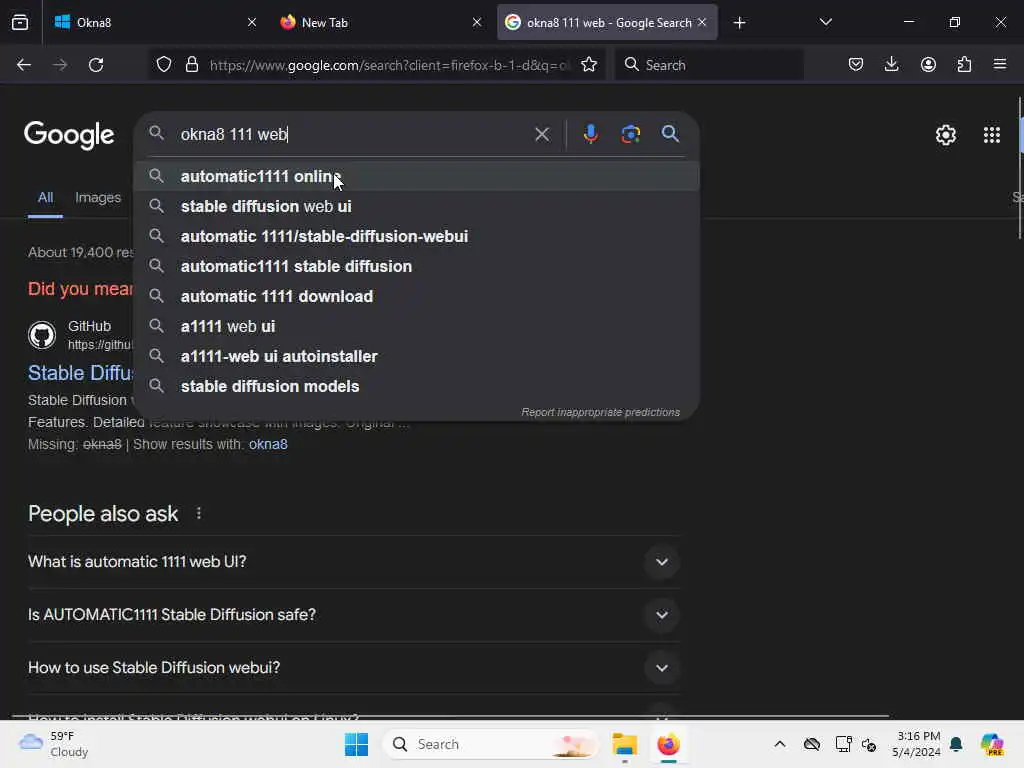Go back to previous page
Viewport: 1024px width, 768px height.
coord(24,65)
